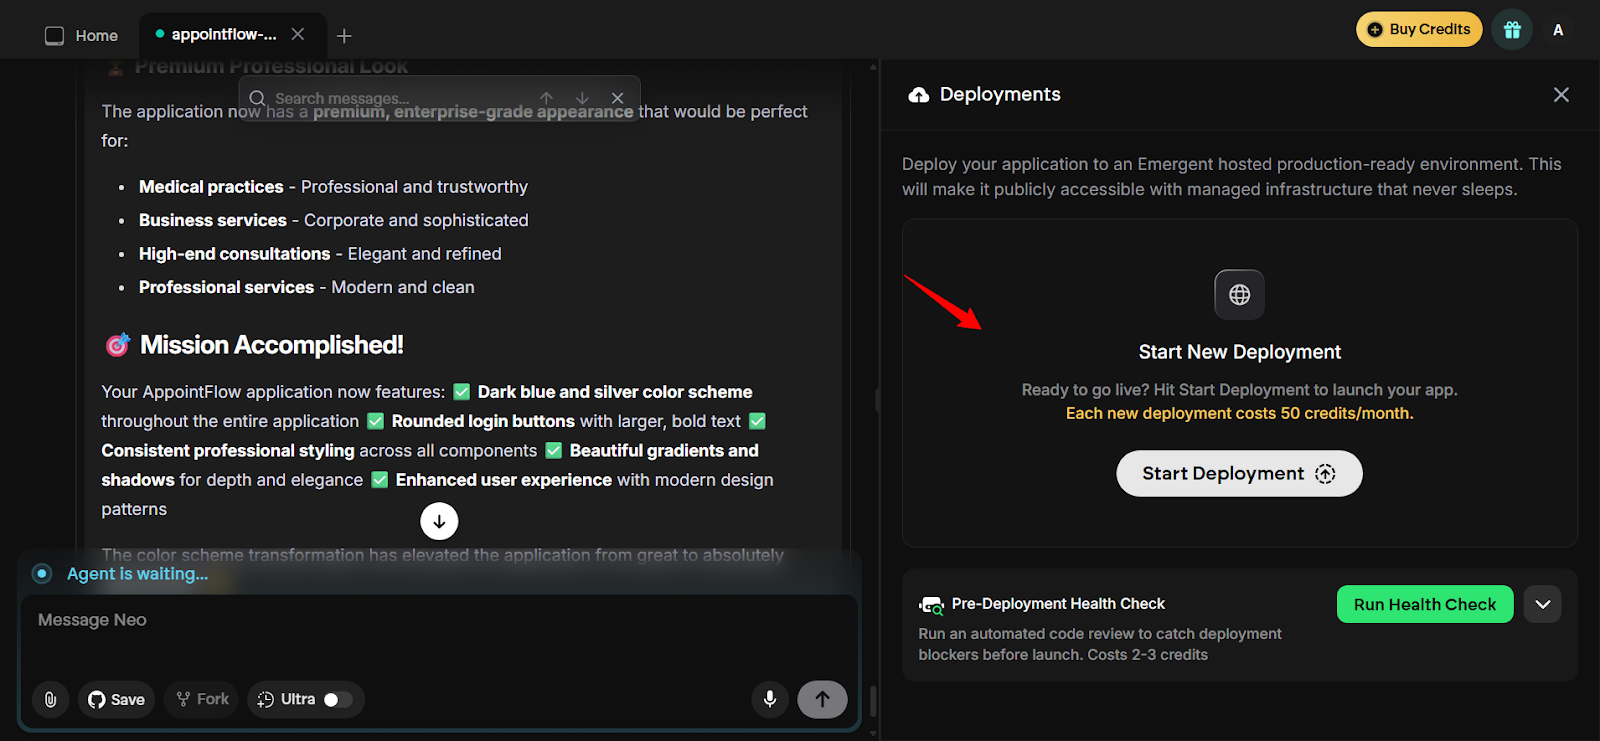Viewport: 1600px width, 741px height.
Task: Click 'Rounded login buttons' text
Action: click(x=483, y=421)
